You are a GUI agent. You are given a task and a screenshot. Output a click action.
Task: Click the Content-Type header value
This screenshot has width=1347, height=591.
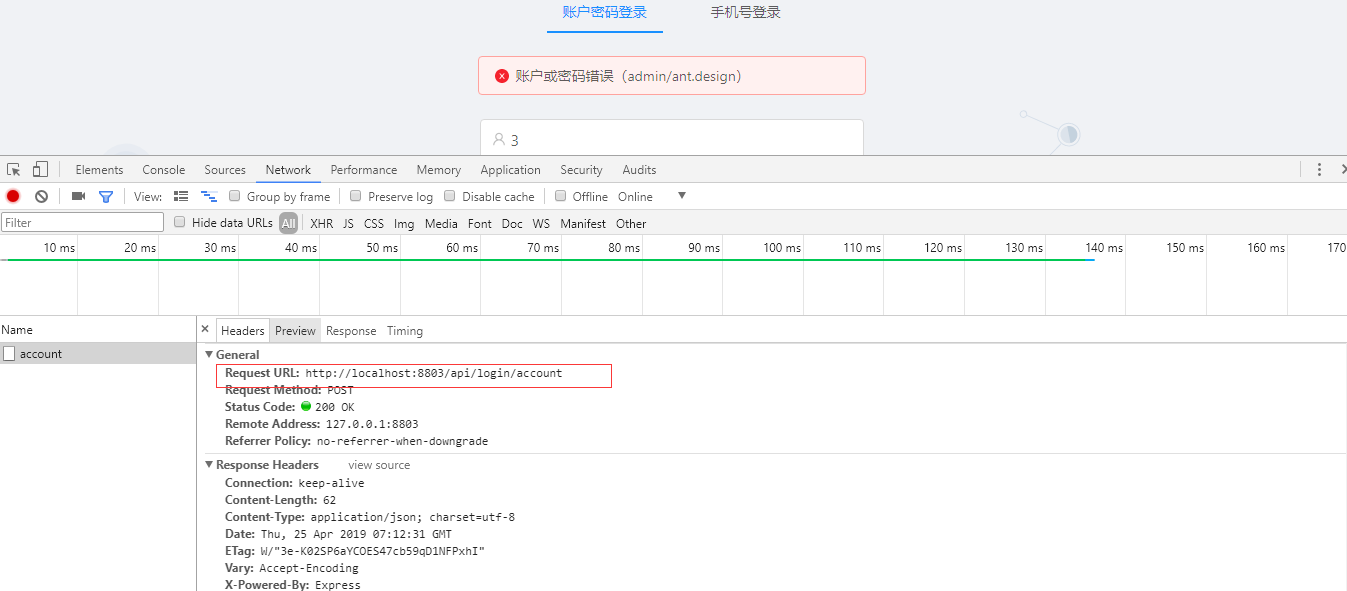point(413,517)
